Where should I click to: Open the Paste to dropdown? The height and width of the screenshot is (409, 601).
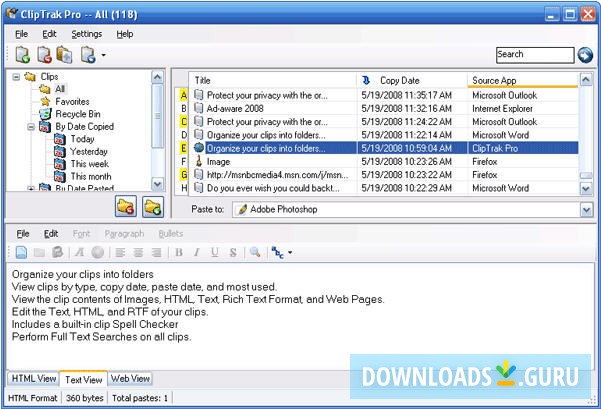[586, 210]
